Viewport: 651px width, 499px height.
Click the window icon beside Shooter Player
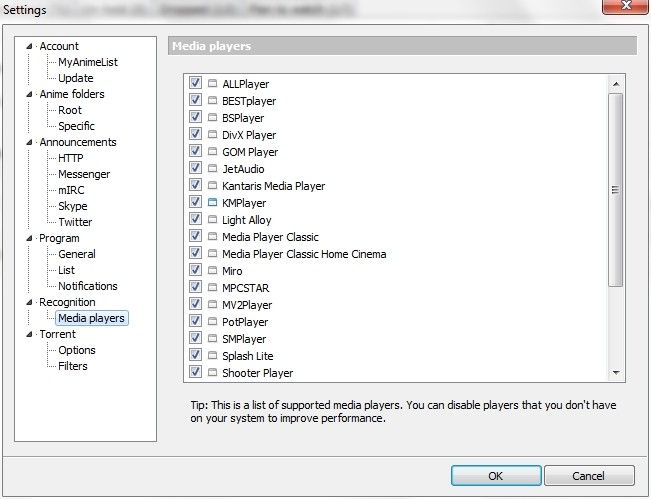pos(212,373)
